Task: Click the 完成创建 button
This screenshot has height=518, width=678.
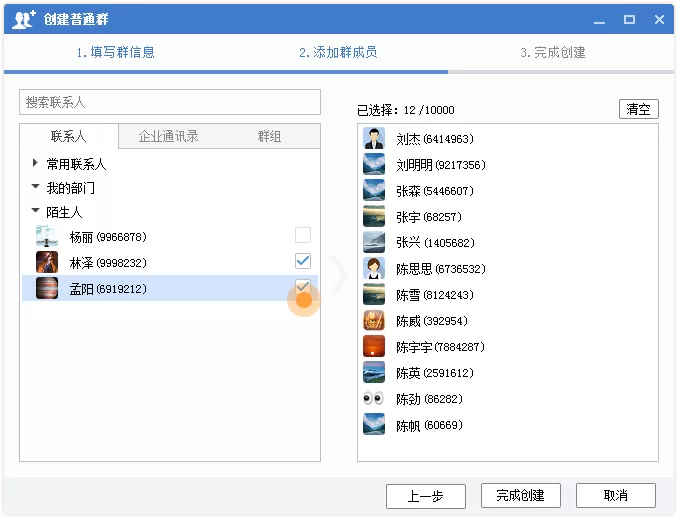Action: pyautogui.click(x=521, y=495)
